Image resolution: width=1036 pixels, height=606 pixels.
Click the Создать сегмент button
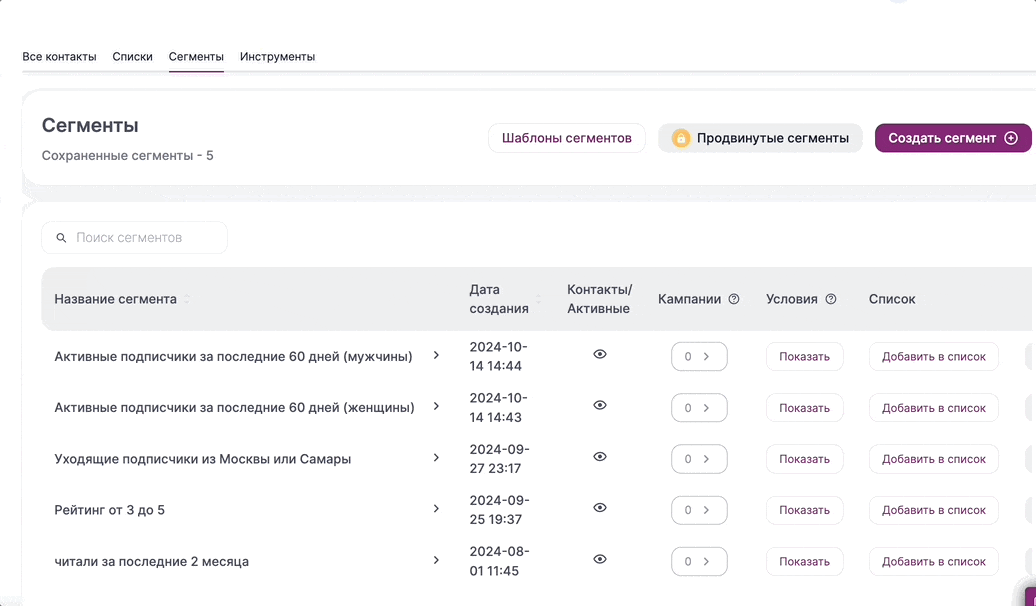(953, 138)
